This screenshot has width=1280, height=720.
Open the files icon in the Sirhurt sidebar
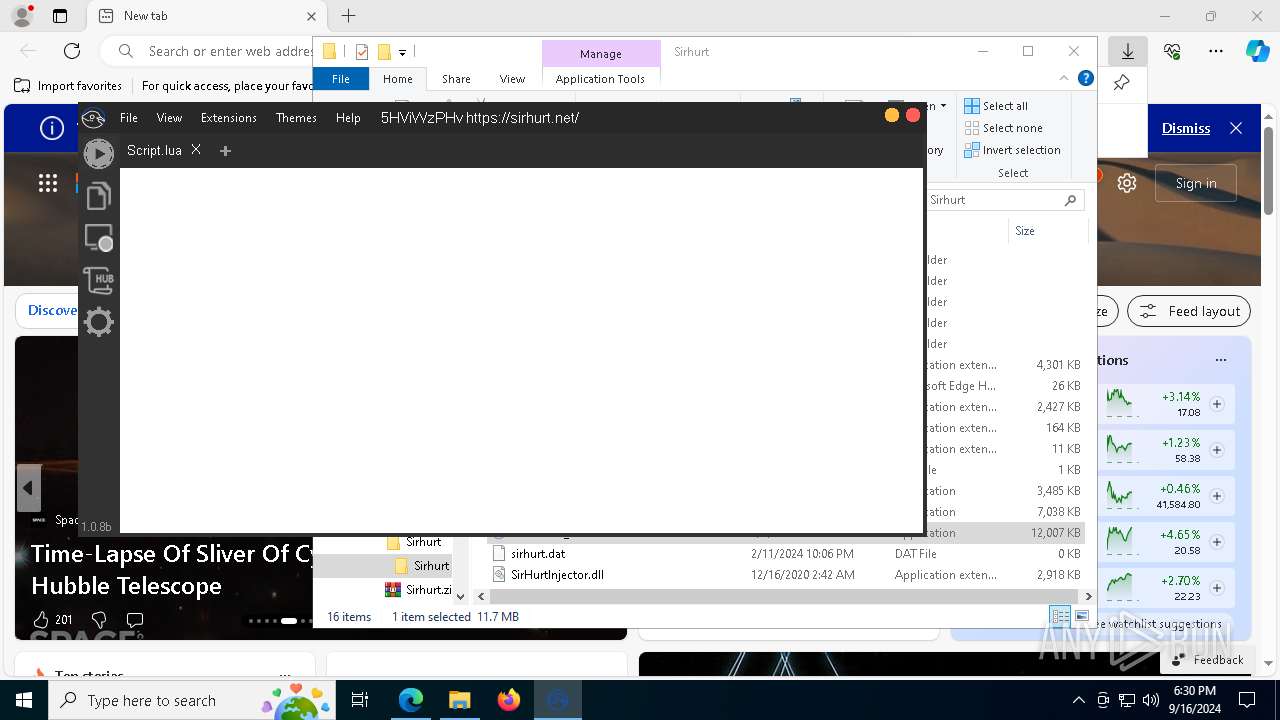[x=98, y=196]
